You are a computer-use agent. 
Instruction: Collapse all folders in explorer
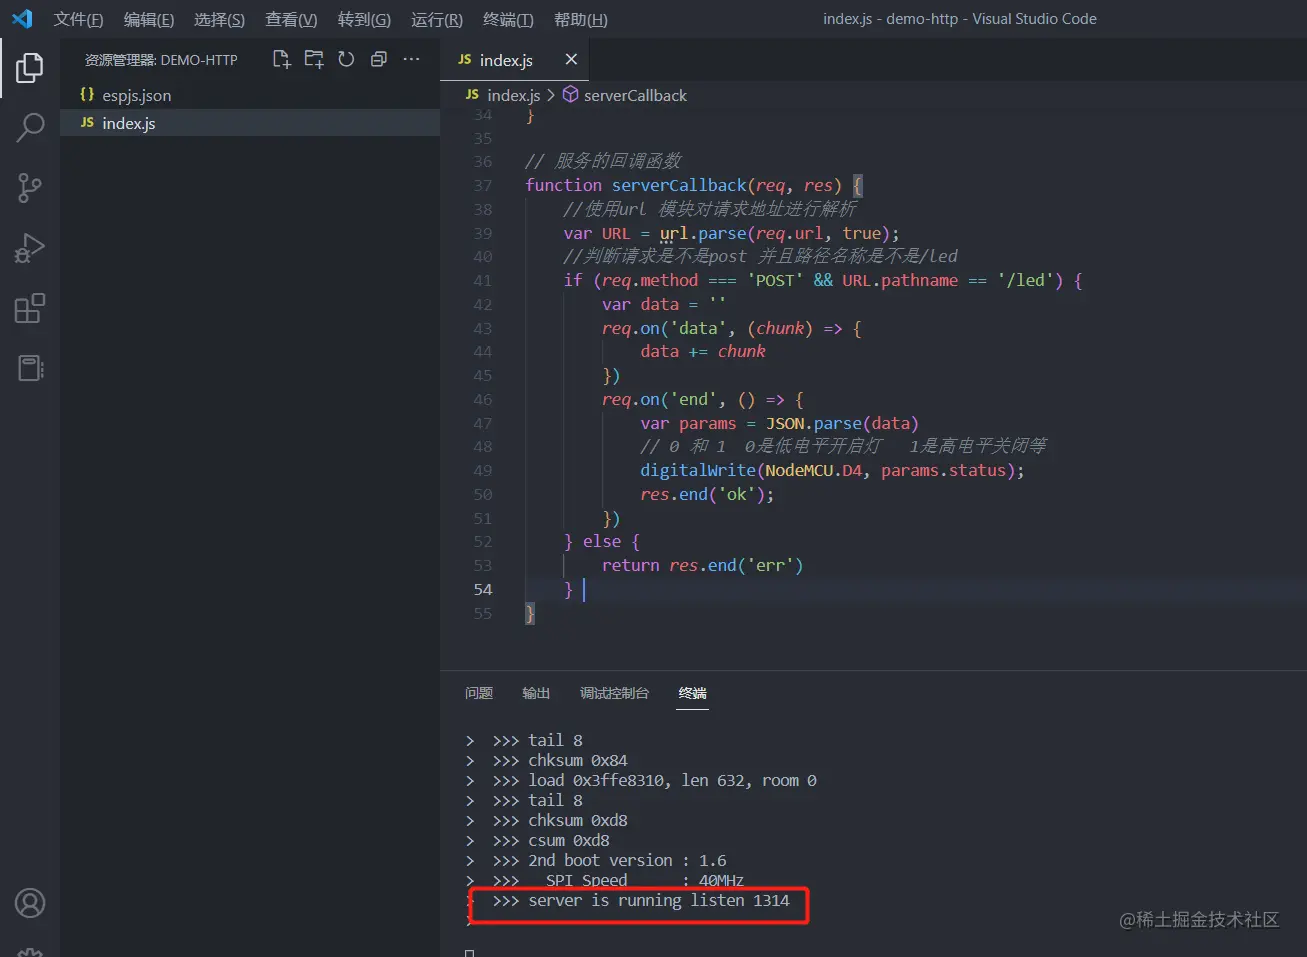378,60
